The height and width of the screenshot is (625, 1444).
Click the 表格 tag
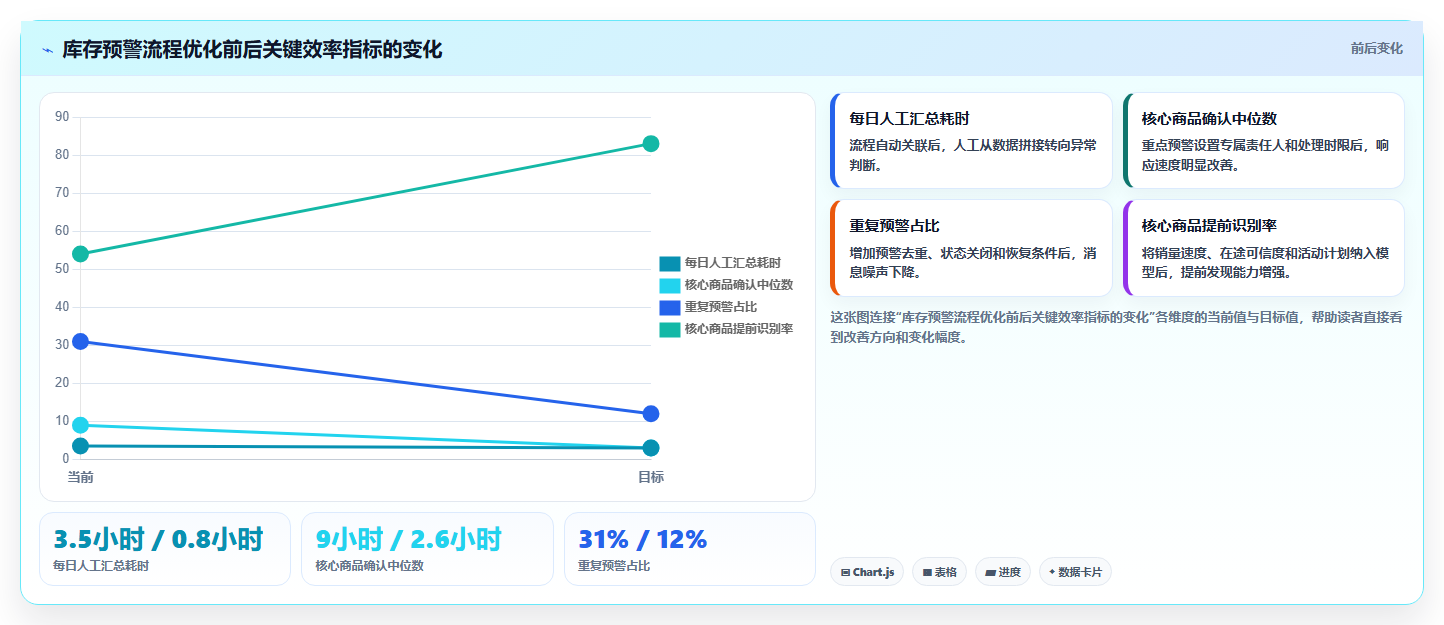click(939, 572)
